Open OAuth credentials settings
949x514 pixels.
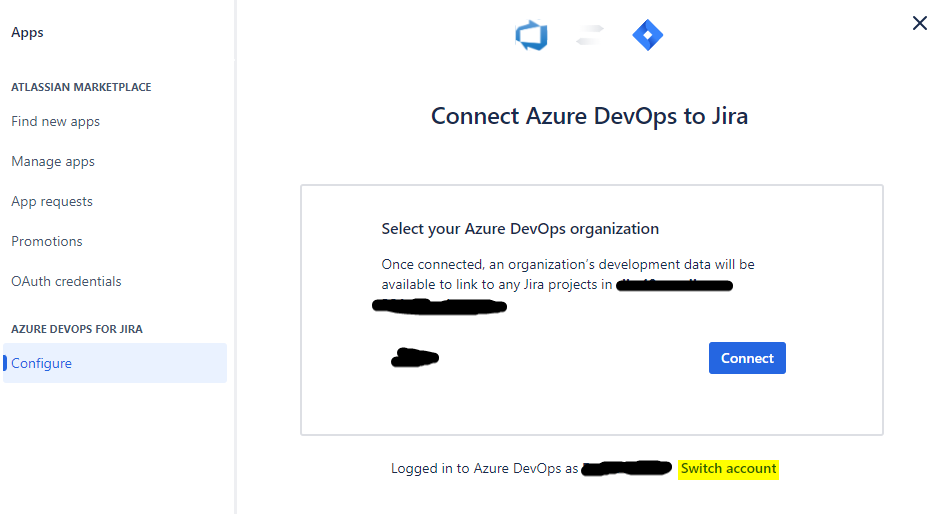point(66,281)
